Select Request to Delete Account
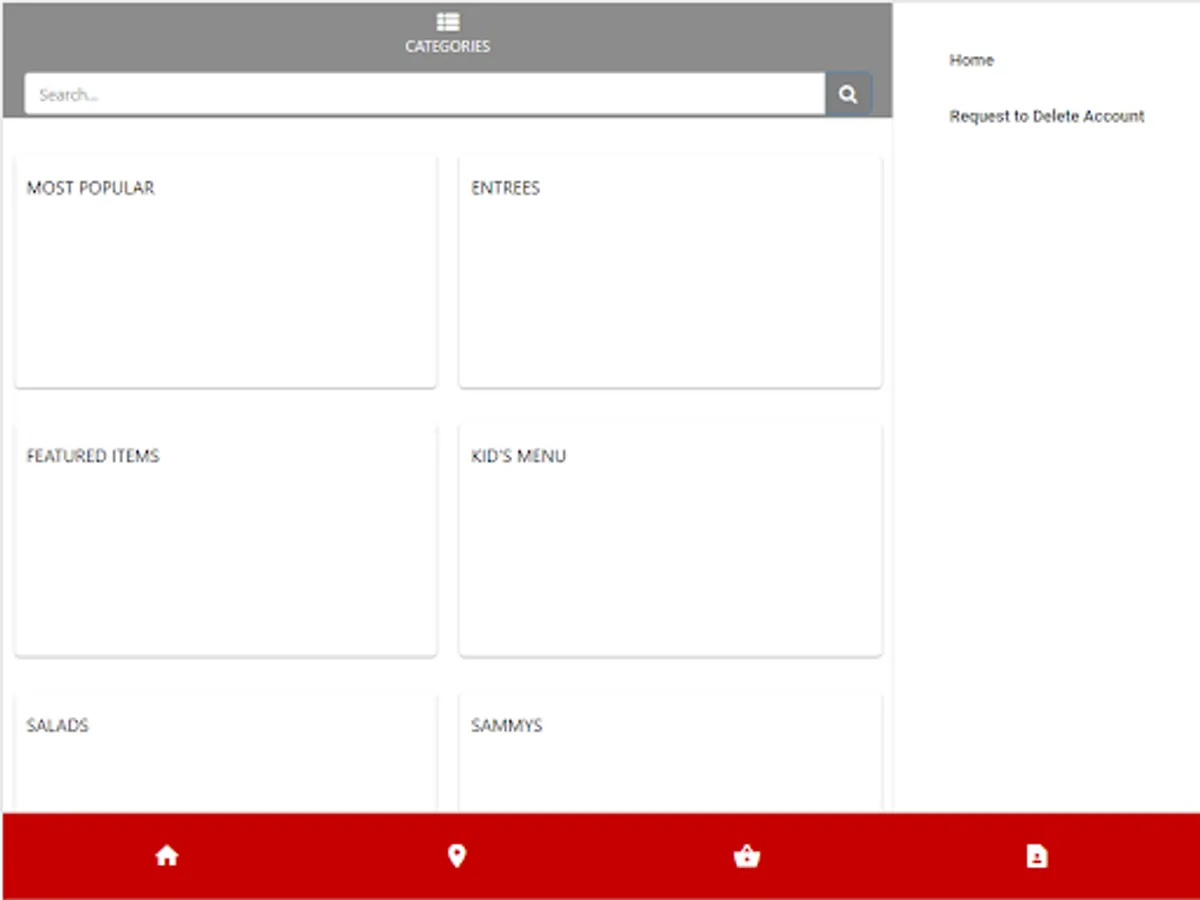The height and width of the screenshot is (900, 1200). pyautogui.click(x=1047, y=116)
